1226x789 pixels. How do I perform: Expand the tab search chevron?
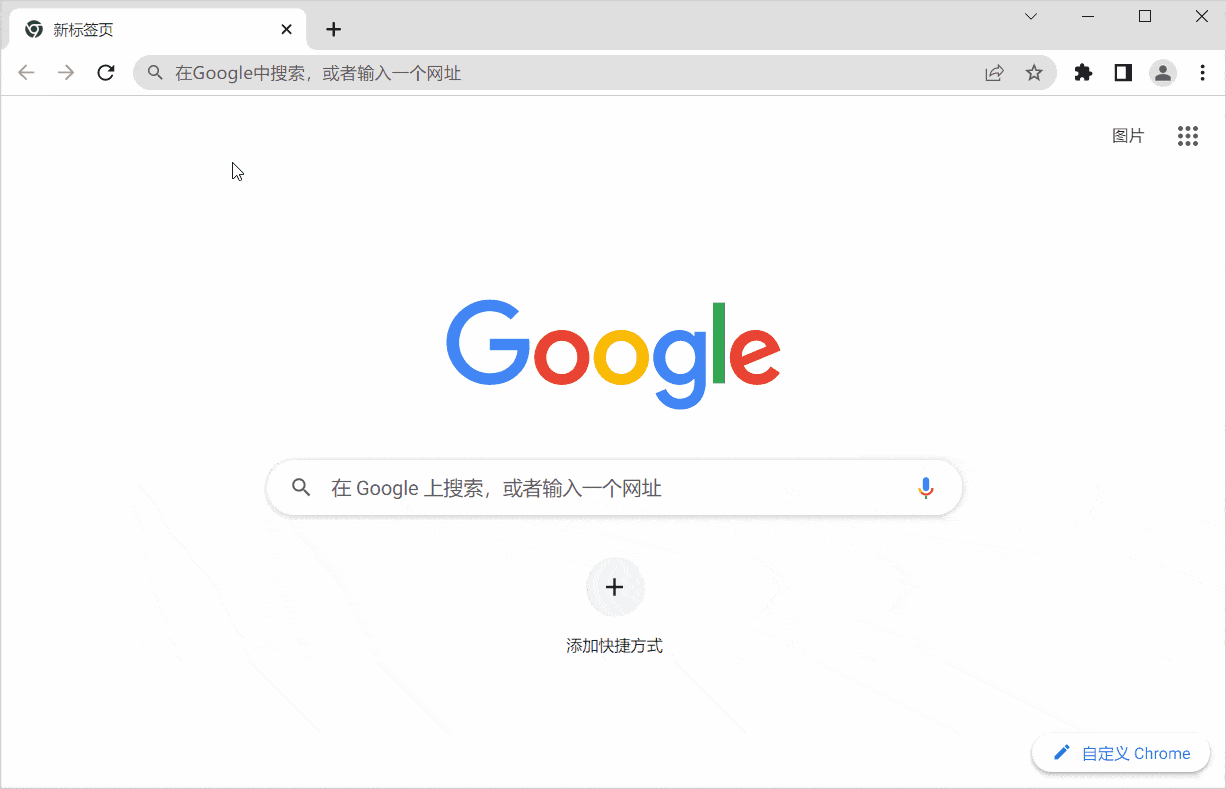[x=1031, y=16]
